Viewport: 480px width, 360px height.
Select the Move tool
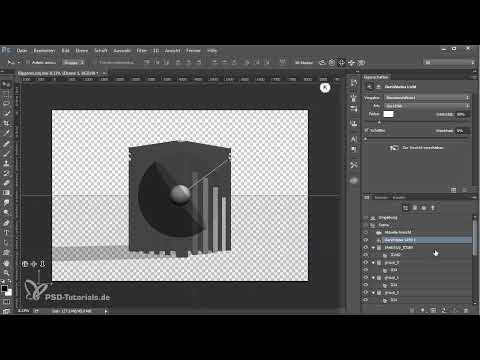pos(6,84)
